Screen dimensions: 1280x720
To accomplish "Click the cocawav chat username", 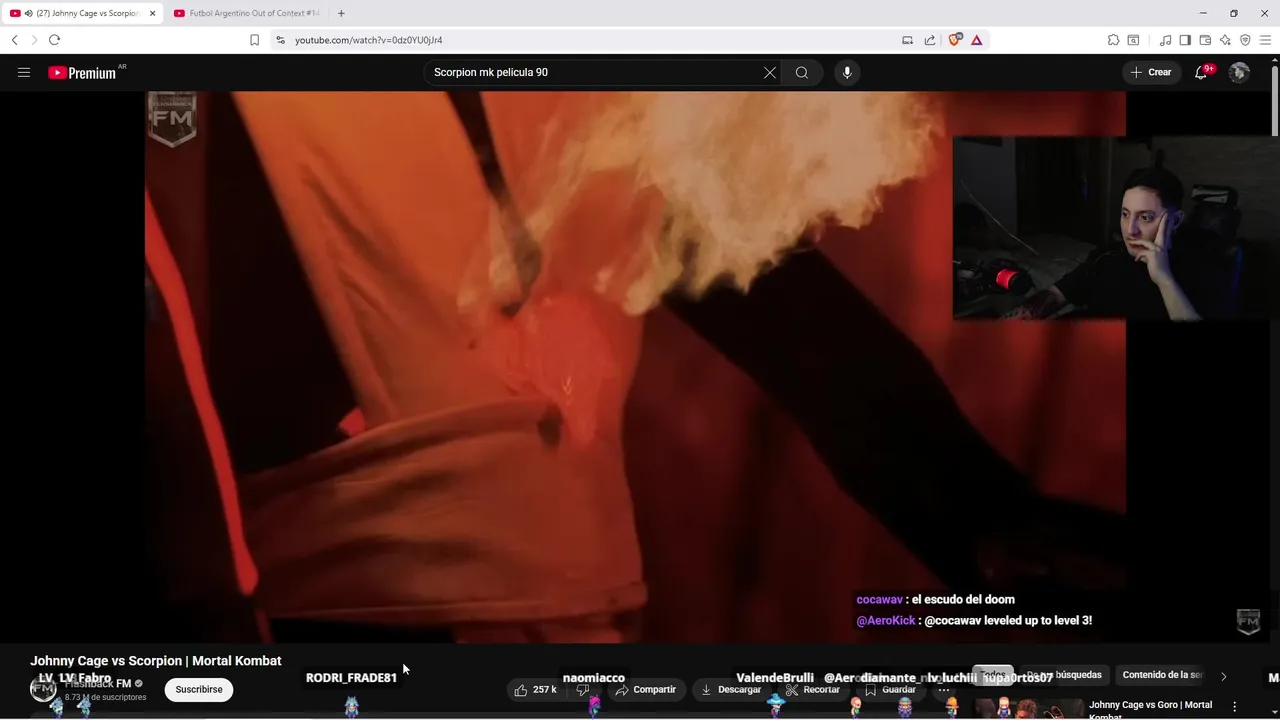I will pos(880,599).
